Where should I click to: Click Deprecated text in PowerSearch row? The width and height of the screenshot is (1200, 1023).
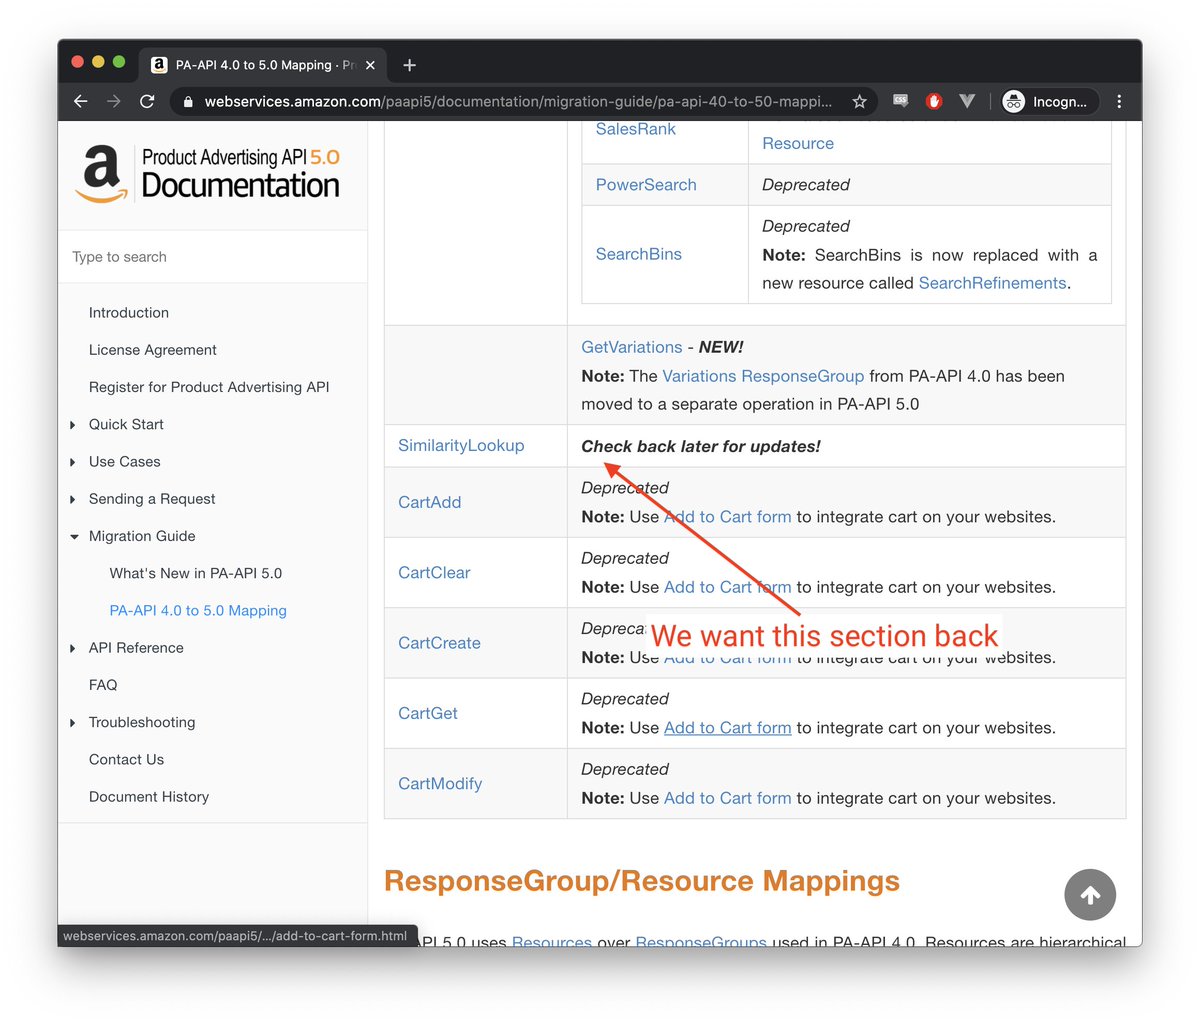[806, 185]
